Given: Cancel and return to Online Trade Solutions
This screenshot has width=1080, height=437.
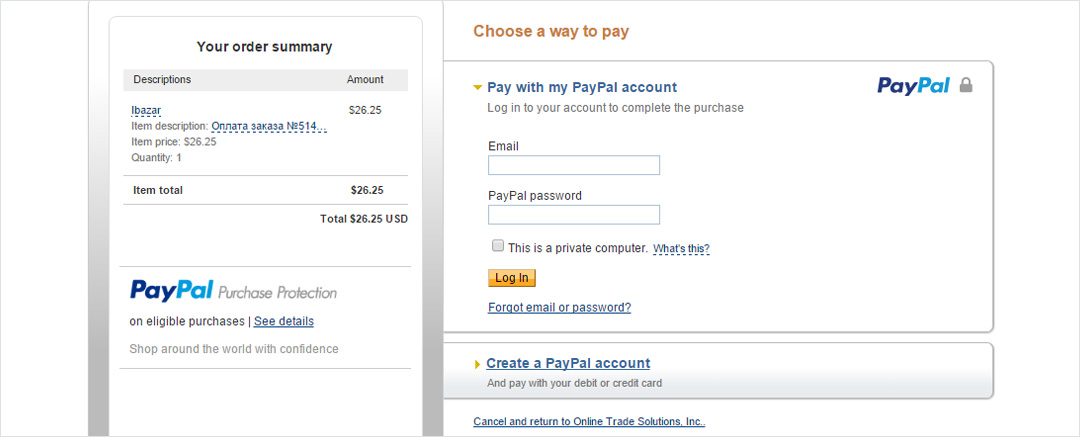Looking at the screenshot, I should point(589,422).
